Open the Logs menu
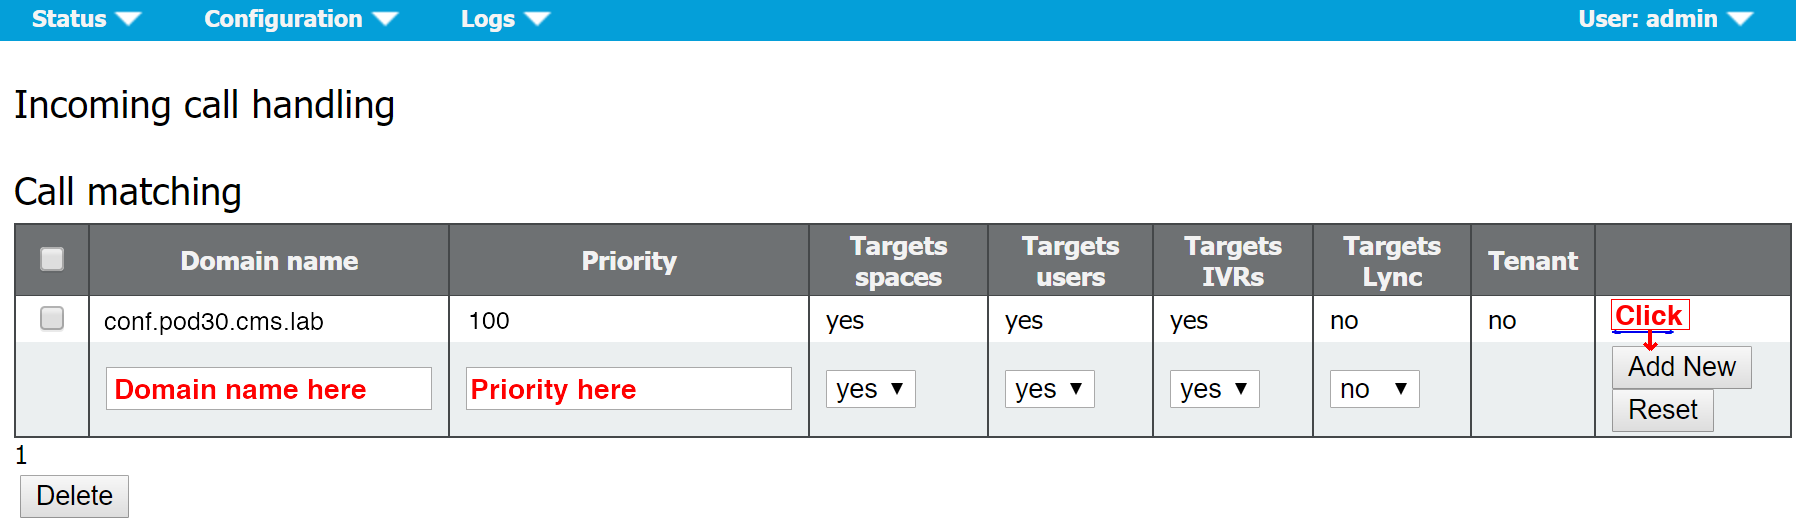 [x=505, y=19]
